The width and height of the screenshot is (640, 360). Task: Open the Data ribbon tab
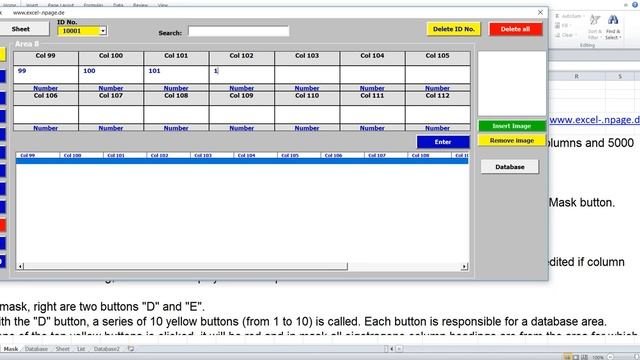[118, 5]
